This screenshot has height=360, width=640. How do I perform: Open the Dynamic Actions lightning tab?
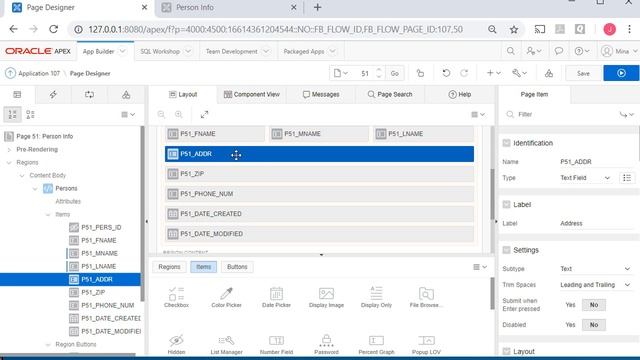coord(53,95)
